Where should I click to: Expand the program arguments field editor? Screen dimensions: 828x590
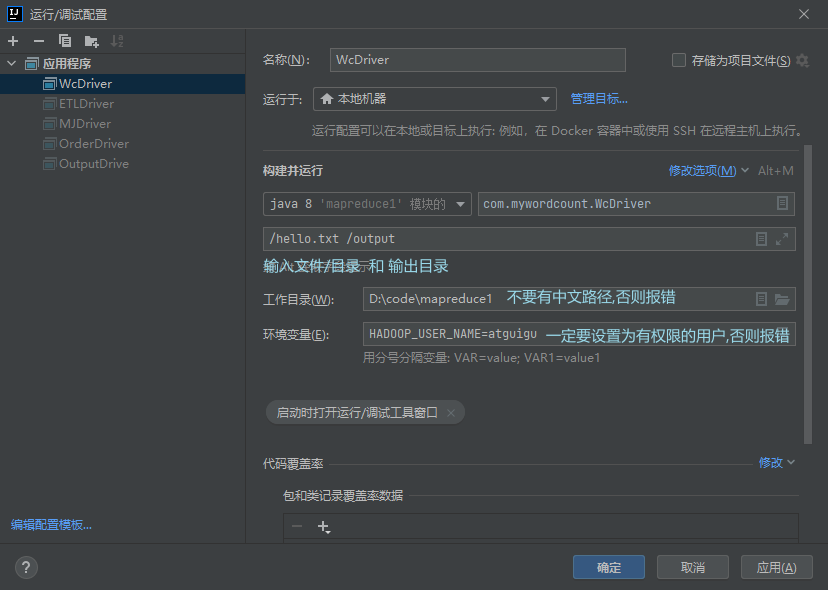[x=782, y=239]
